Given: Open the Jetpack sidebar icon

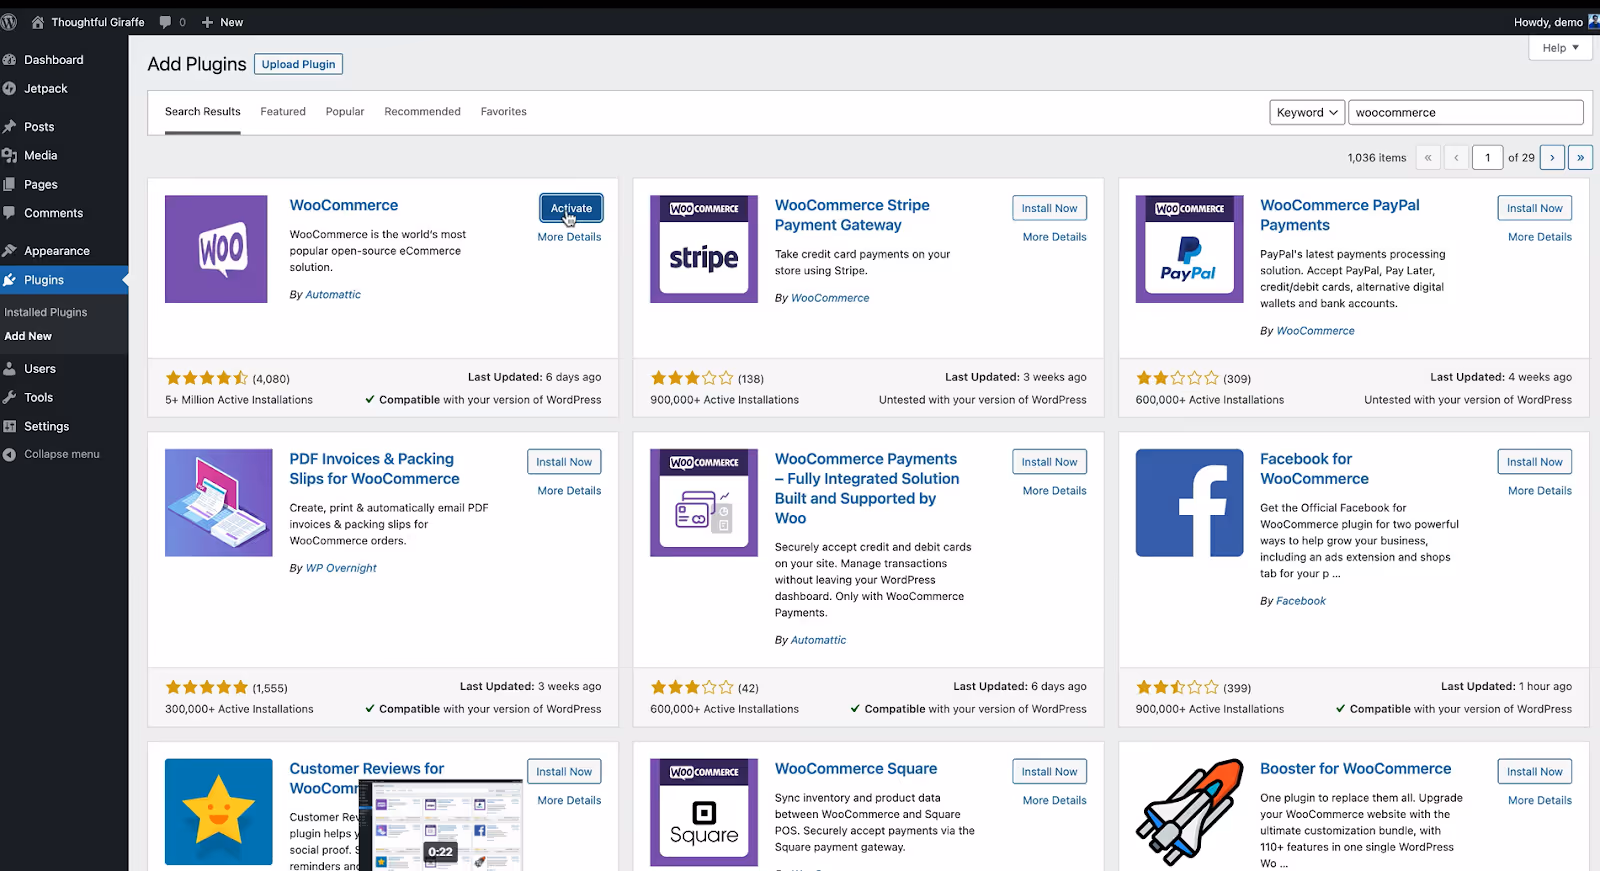Looking at the screenshot, I should pos(10,89).
